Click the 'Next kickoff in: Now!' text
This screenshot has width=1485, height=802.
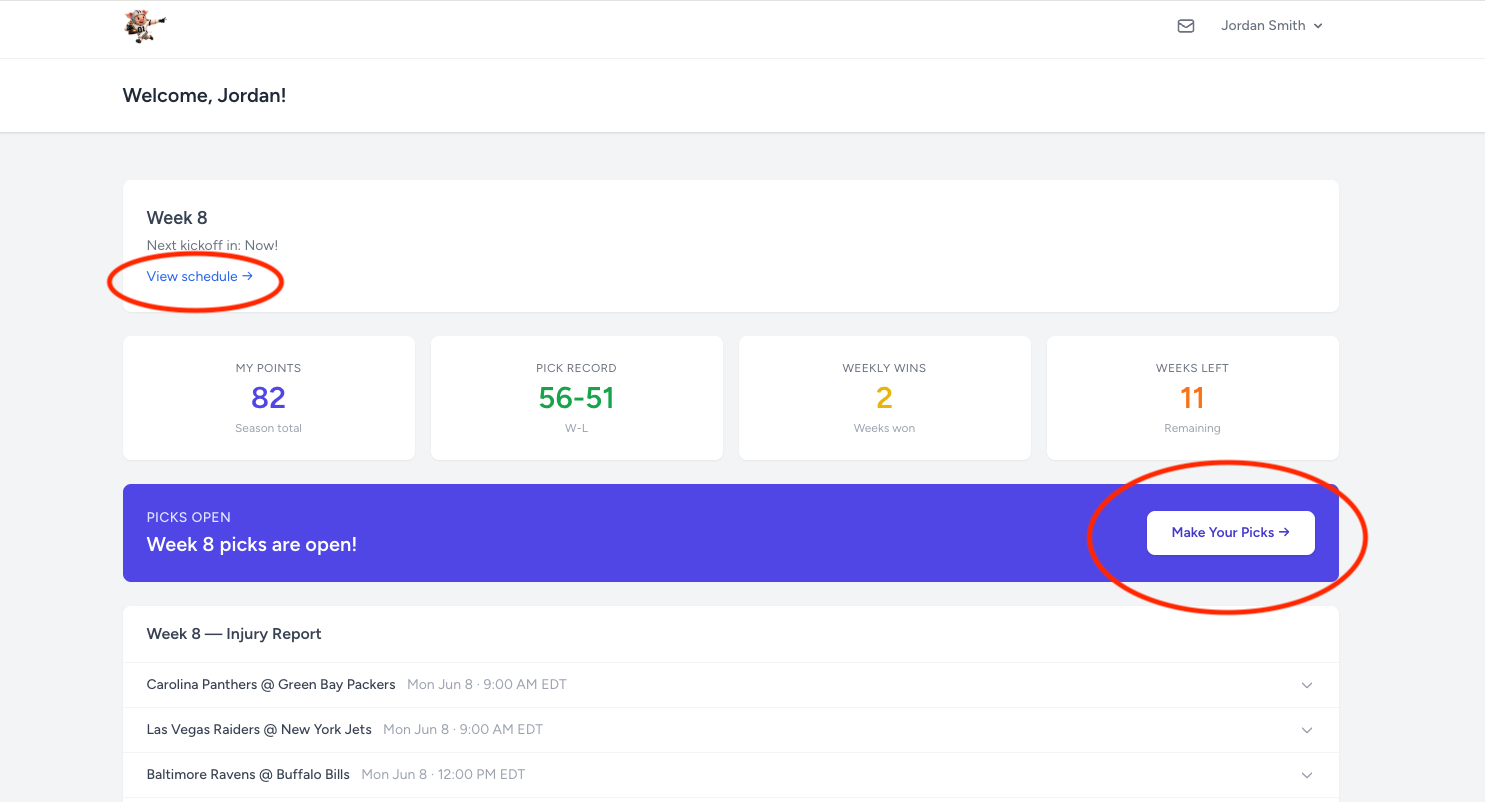point(212,245)
